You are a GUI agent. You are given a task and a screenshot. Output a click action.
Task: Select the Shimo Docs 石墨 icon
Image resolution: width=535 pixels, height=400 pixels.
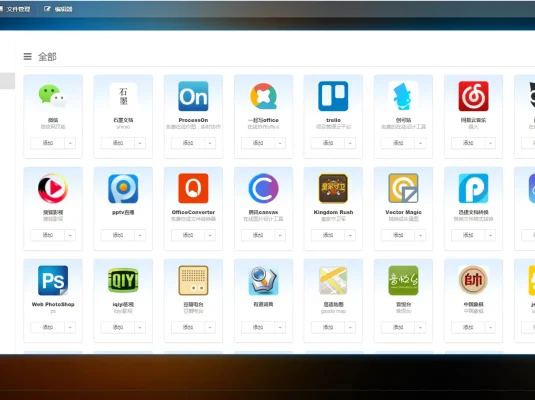coord(123,96)
